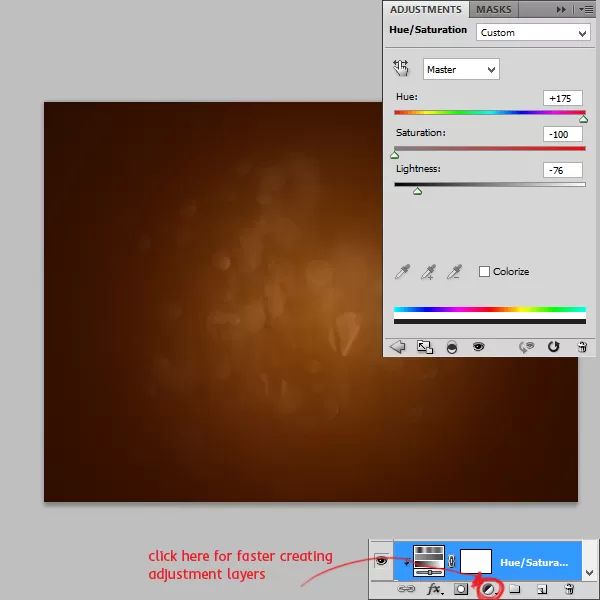
Task: Enable the Colorize checkbox
Action: (x=484, y=272)
